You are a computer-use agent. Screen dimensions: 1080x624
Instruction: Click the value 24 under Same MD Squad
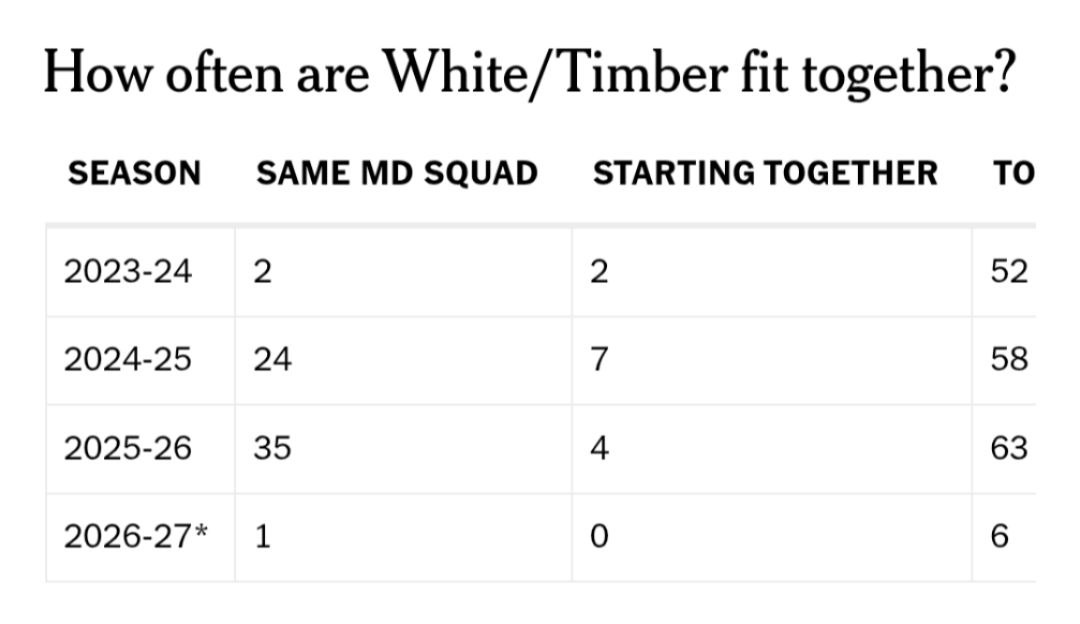[x=272, y=360]
